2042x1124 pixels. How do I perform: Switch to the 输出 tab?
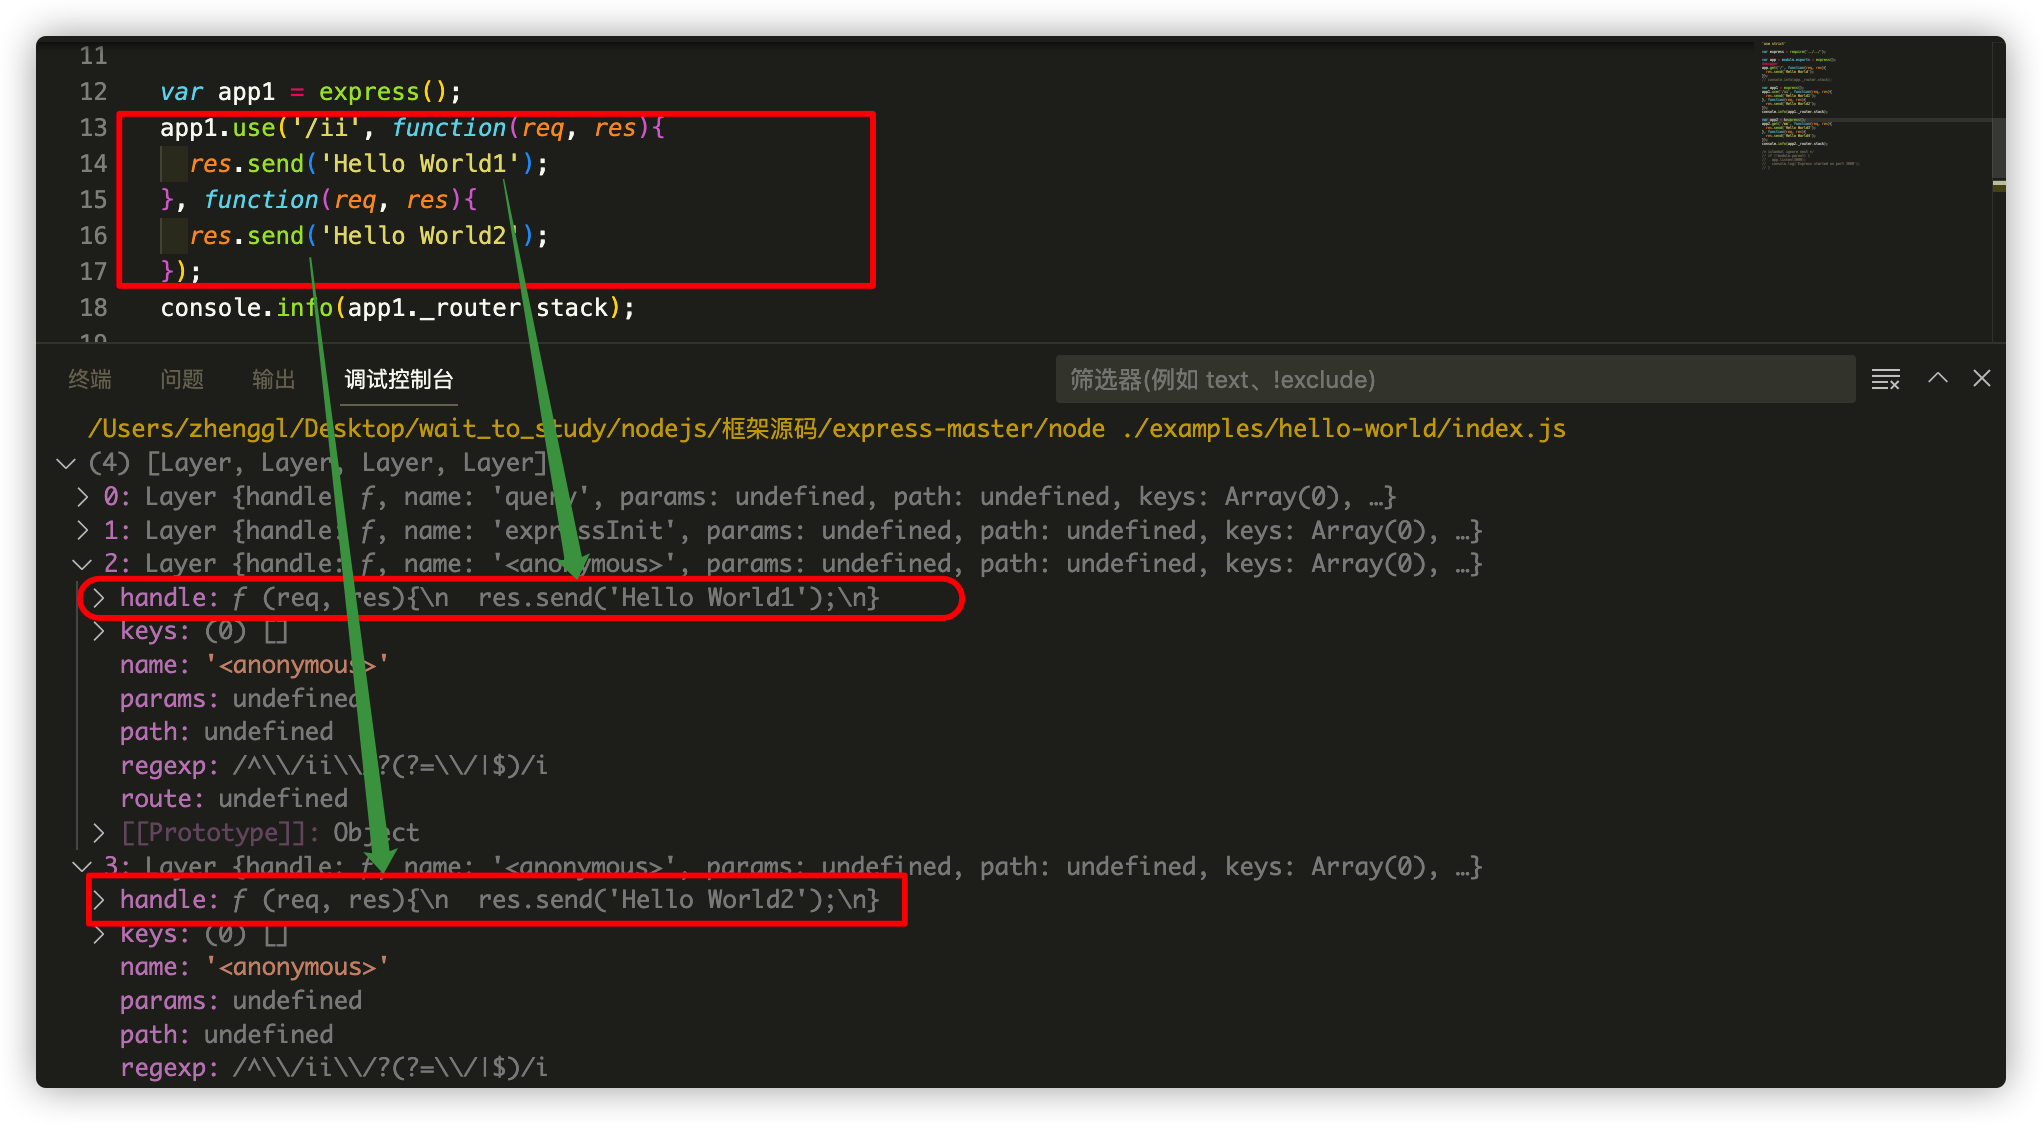coord(274,379)
